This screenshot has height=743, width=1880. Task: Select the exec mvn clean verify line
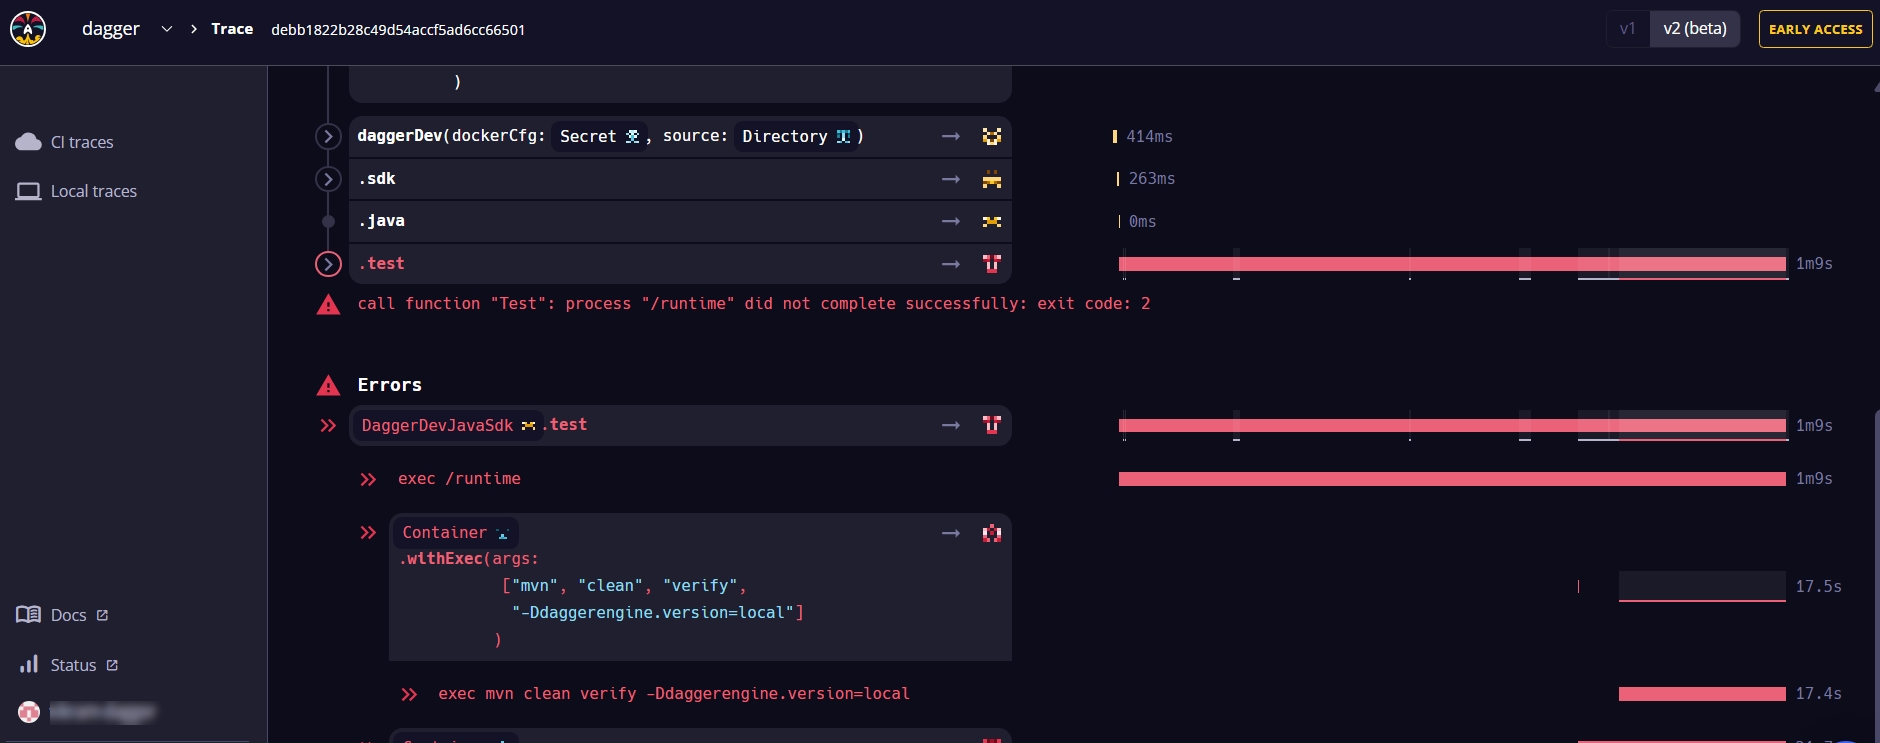point(674,694)
